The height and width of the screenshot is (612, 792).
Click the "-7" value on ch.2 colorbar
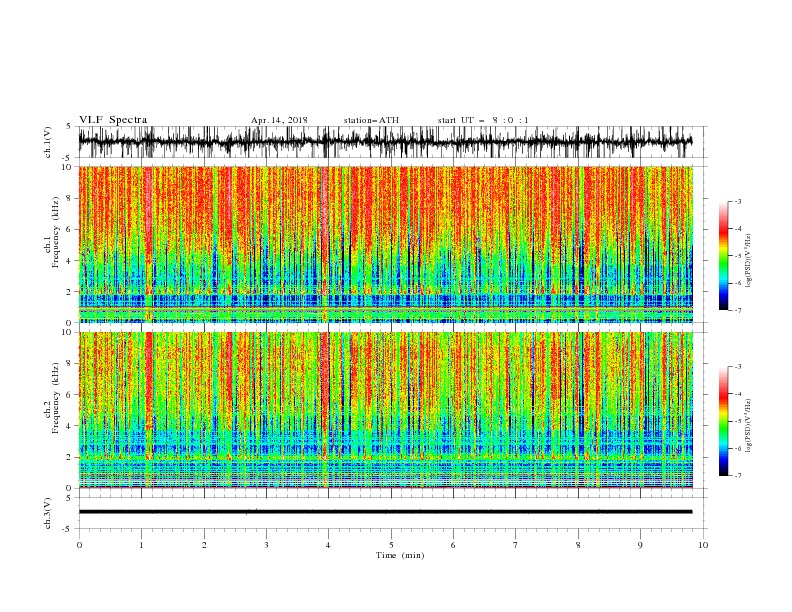[x=738, y=475]
